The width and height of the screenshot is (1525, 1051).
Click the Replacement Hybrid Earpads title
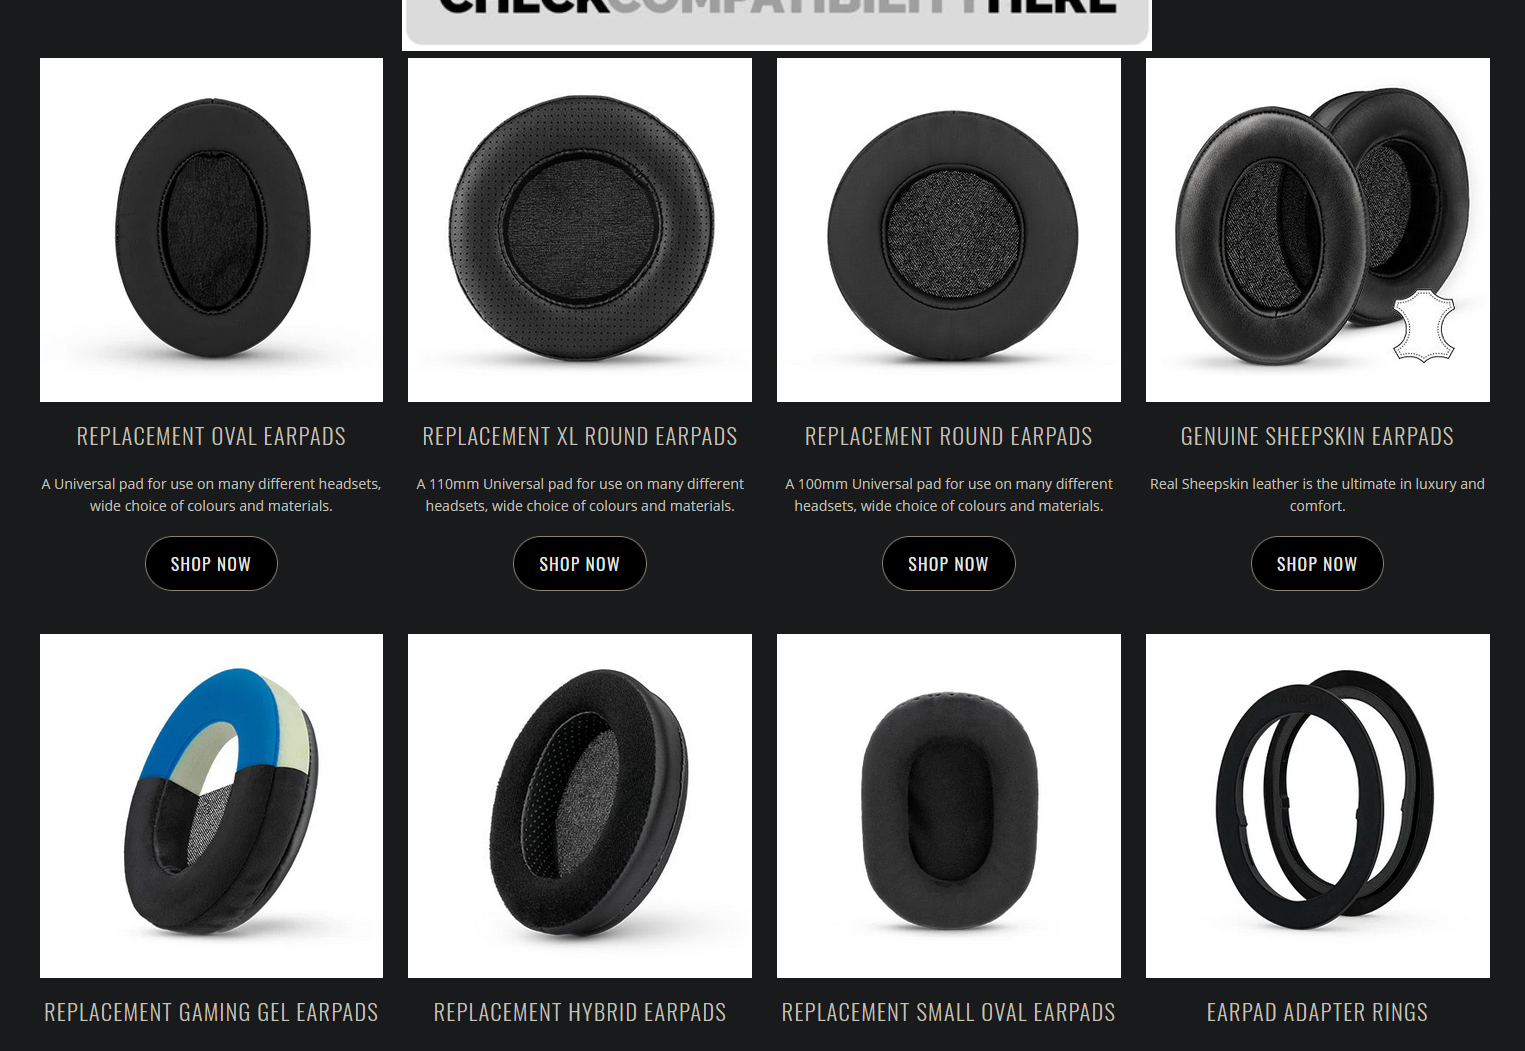coord(580,1012)
